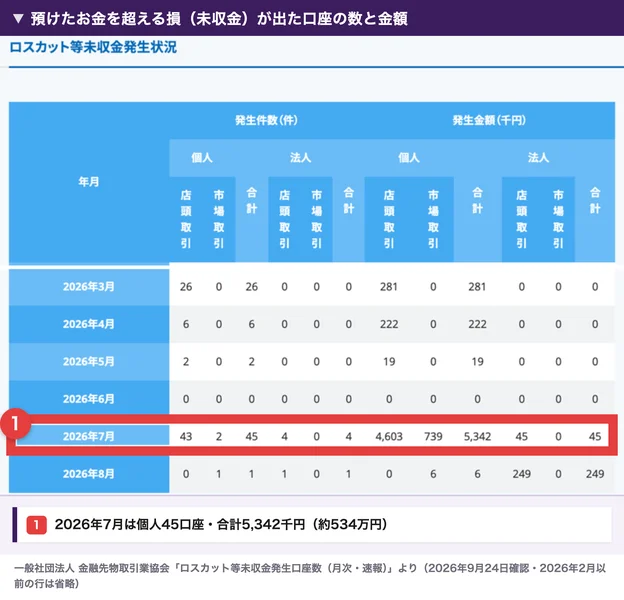Click 249 under 法人 店頭取引 in 2026年8月 row
The width and height of the screenshot is (624, 600).
pyautogui.click(x=521, y=474)
